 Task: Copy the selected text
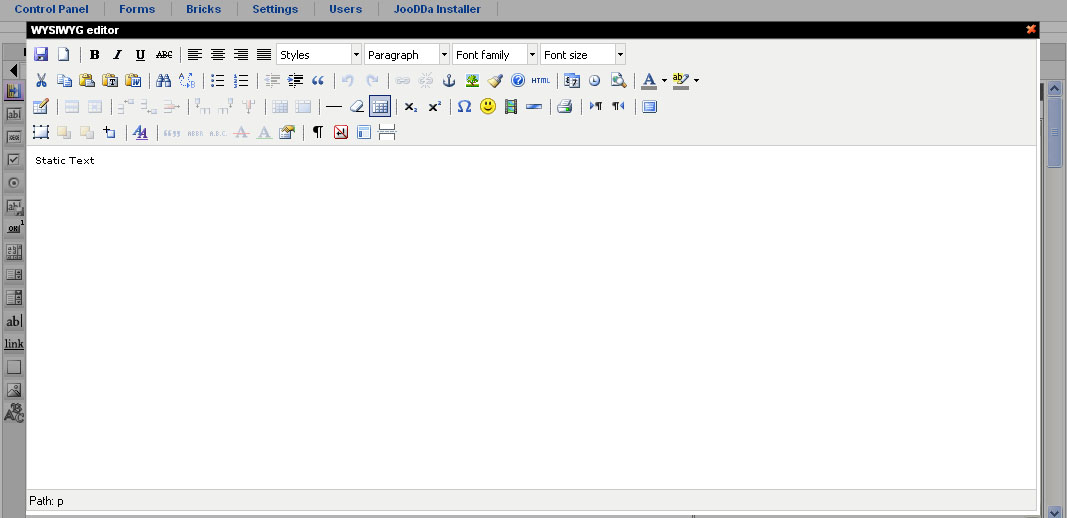64,80
